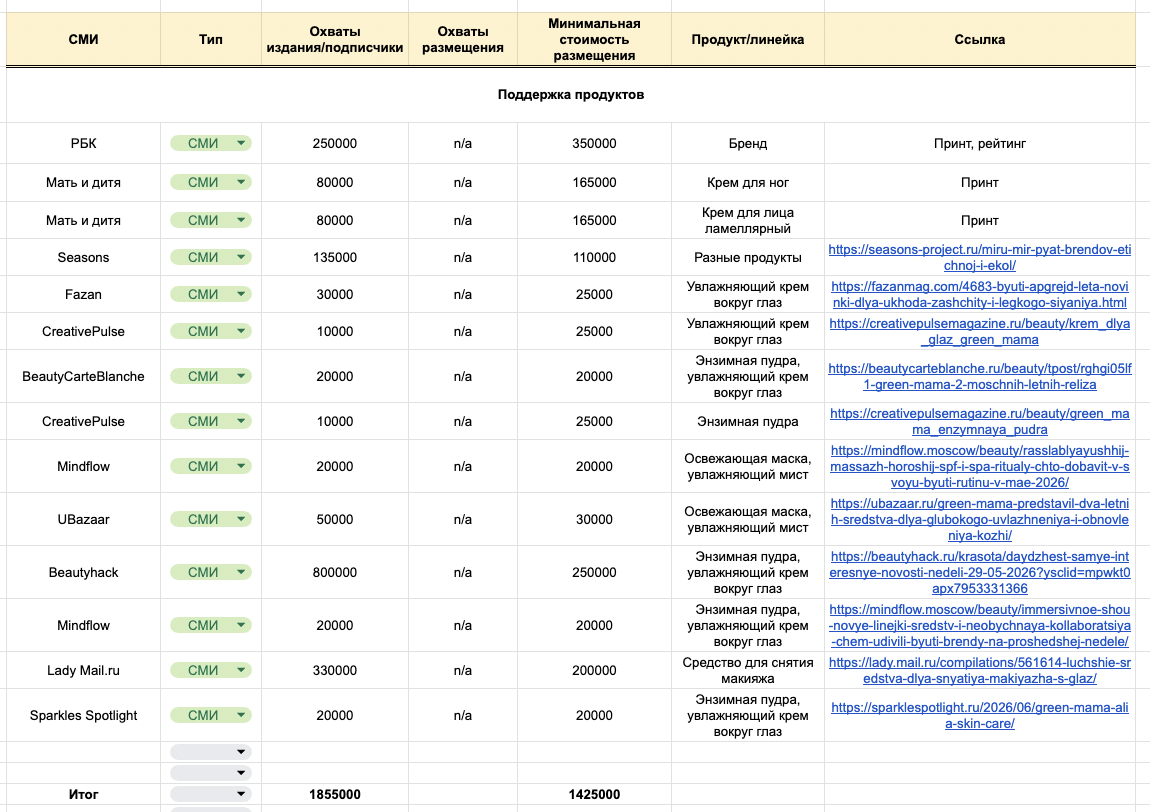Viewport: 1150px width, 812px height.
Task: Click the Итог label cell
Action: pos(83,794)
